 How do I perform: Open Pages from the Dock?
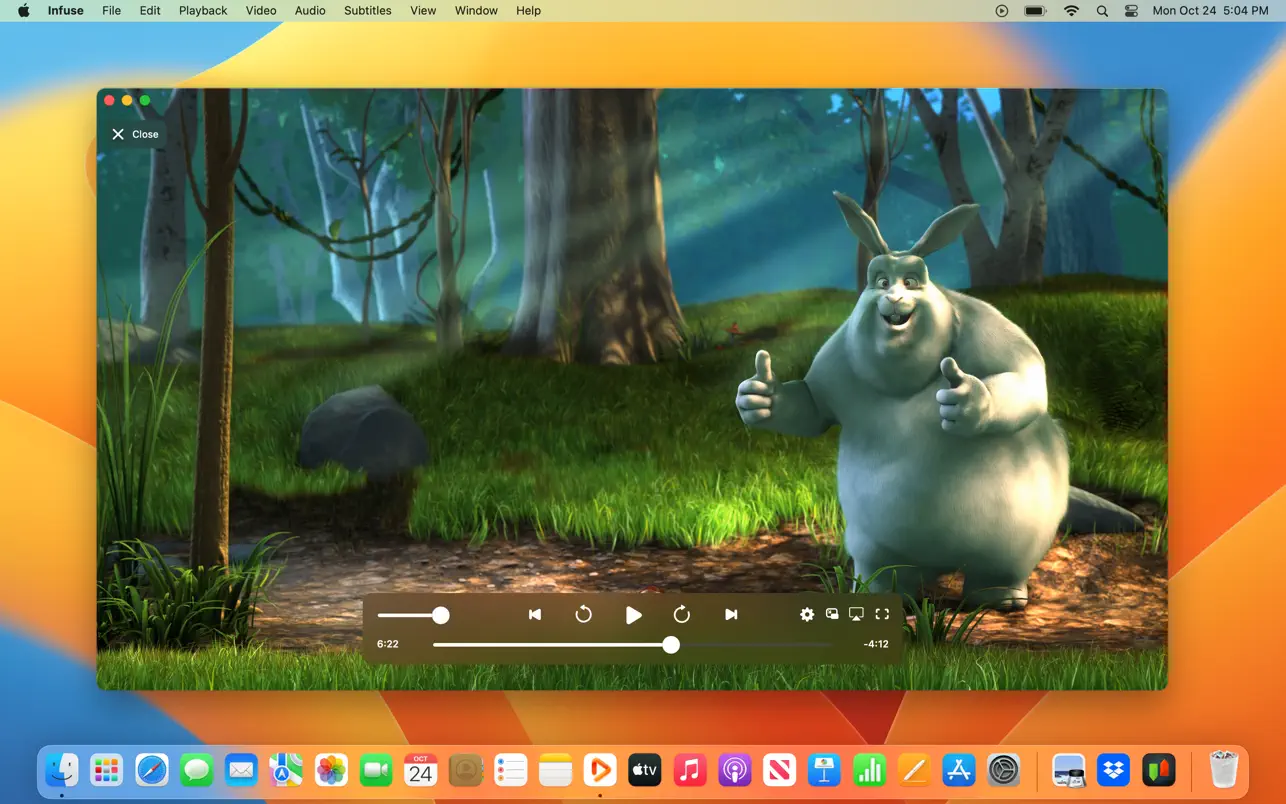(x=915, y=770)
